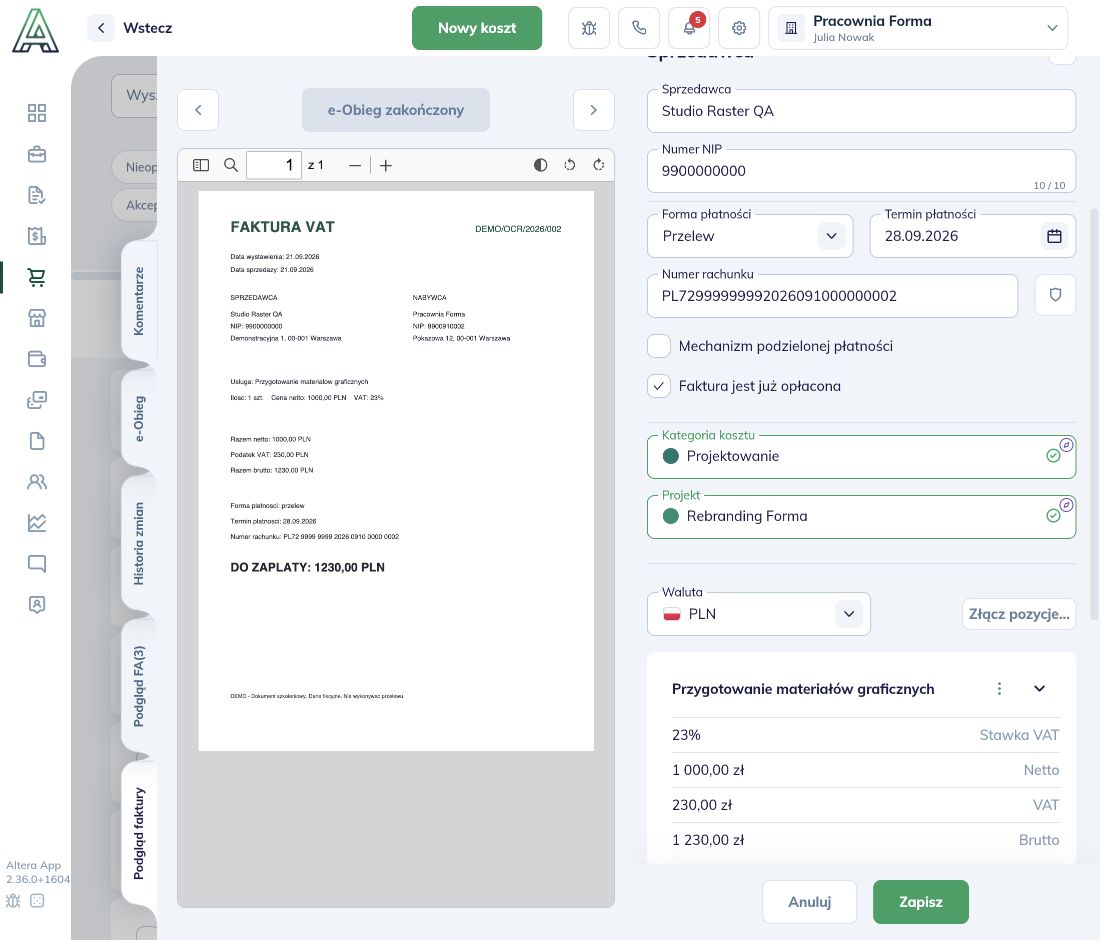Screen dimensions: 1100x940
Task: Open the chart analytics sidebar icon
Action: point(36,523)
